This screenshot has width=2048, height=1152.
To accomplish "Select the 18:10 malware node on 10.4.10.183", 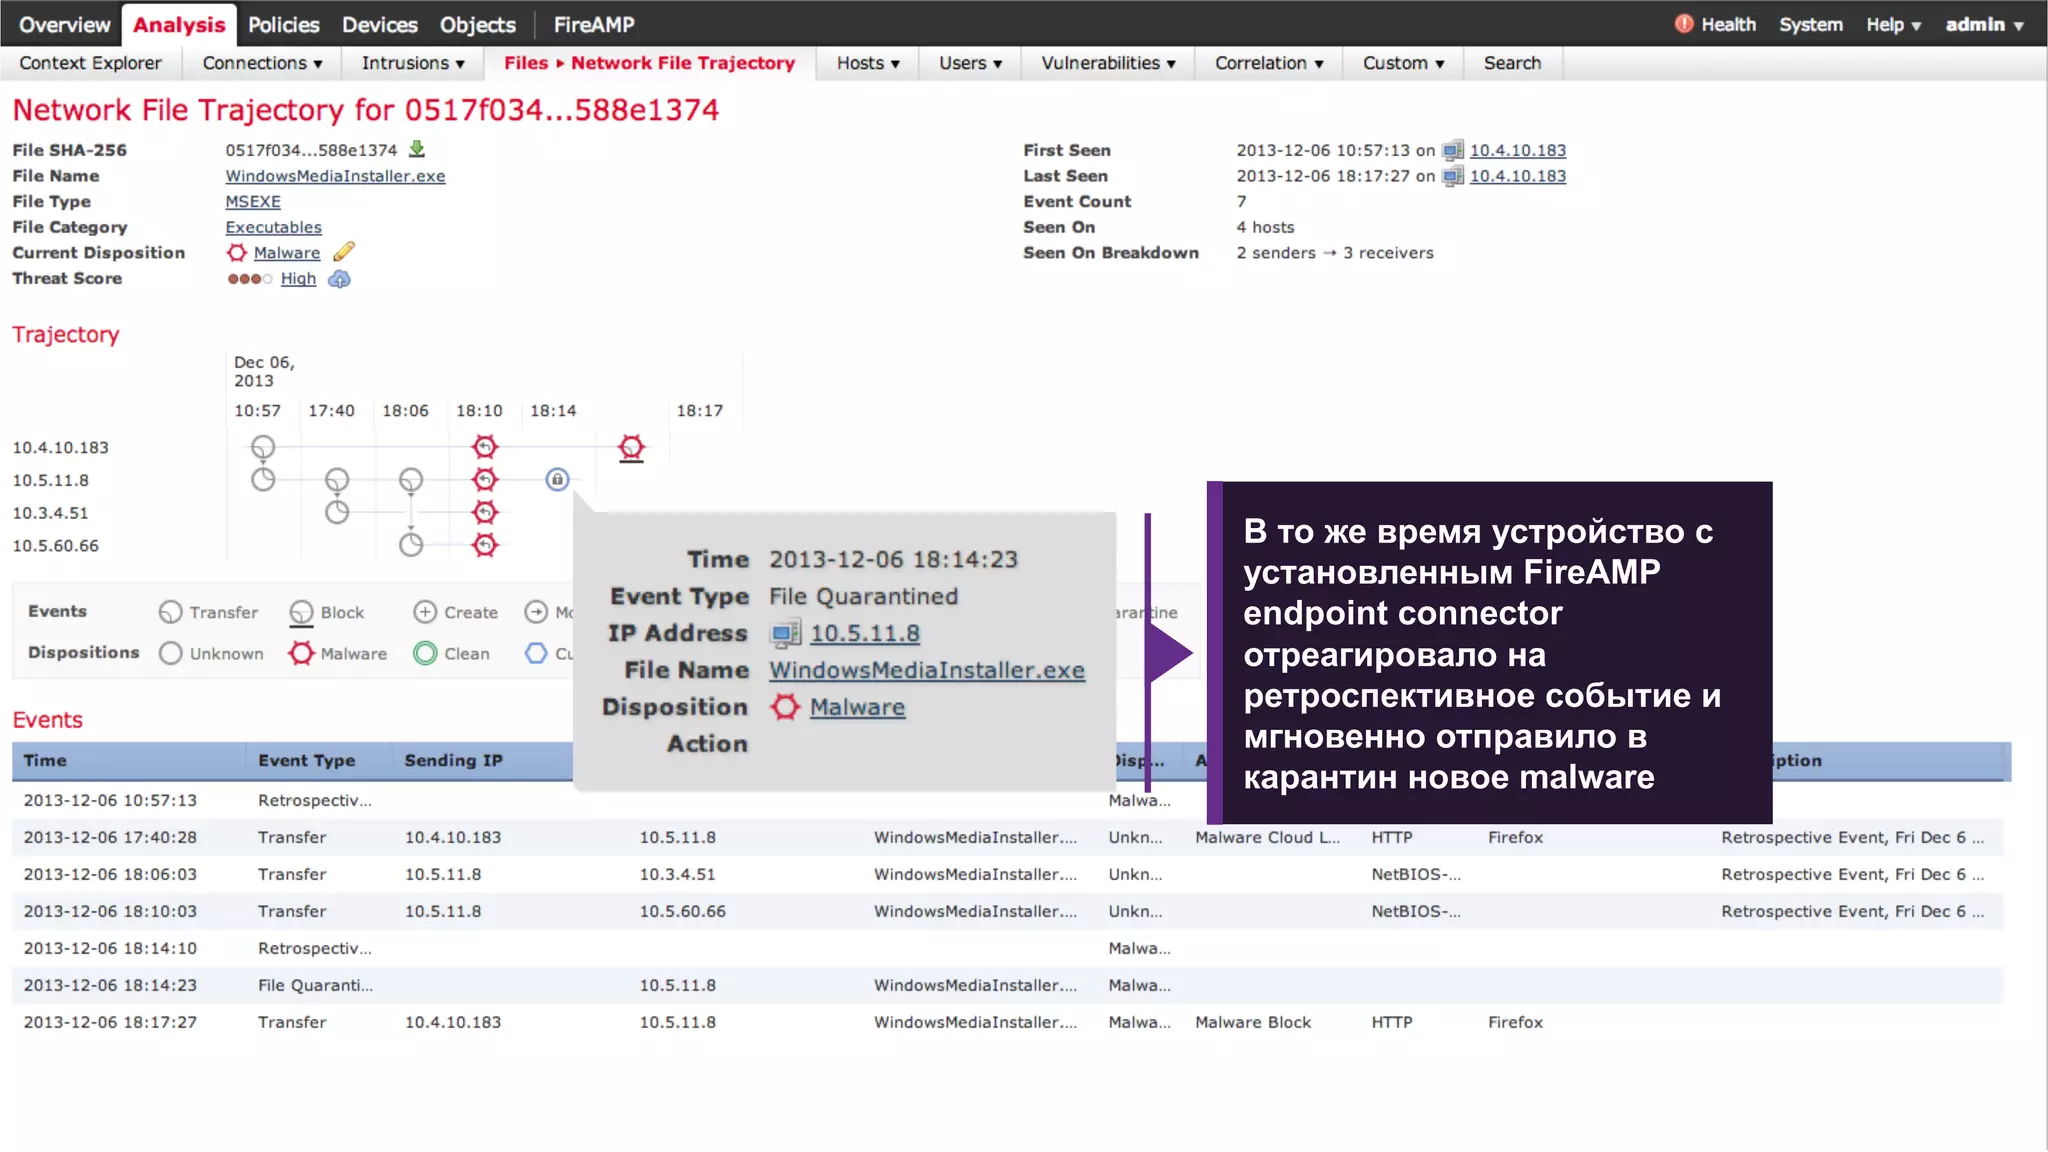I will point(485,446).
